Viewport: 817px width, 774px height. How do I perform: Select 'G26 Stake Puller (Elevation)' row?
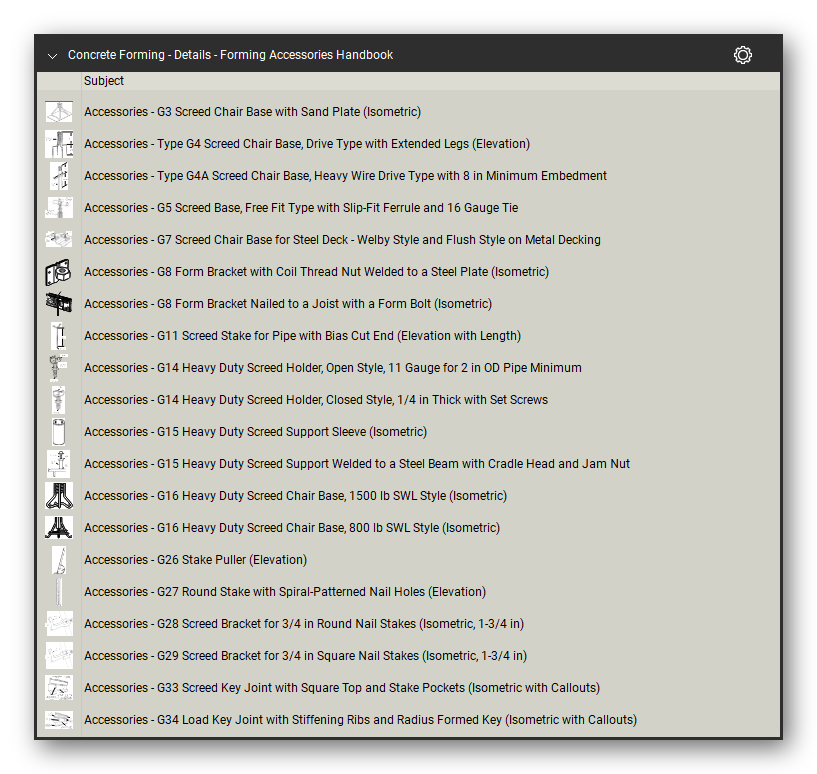click(408, 560)
